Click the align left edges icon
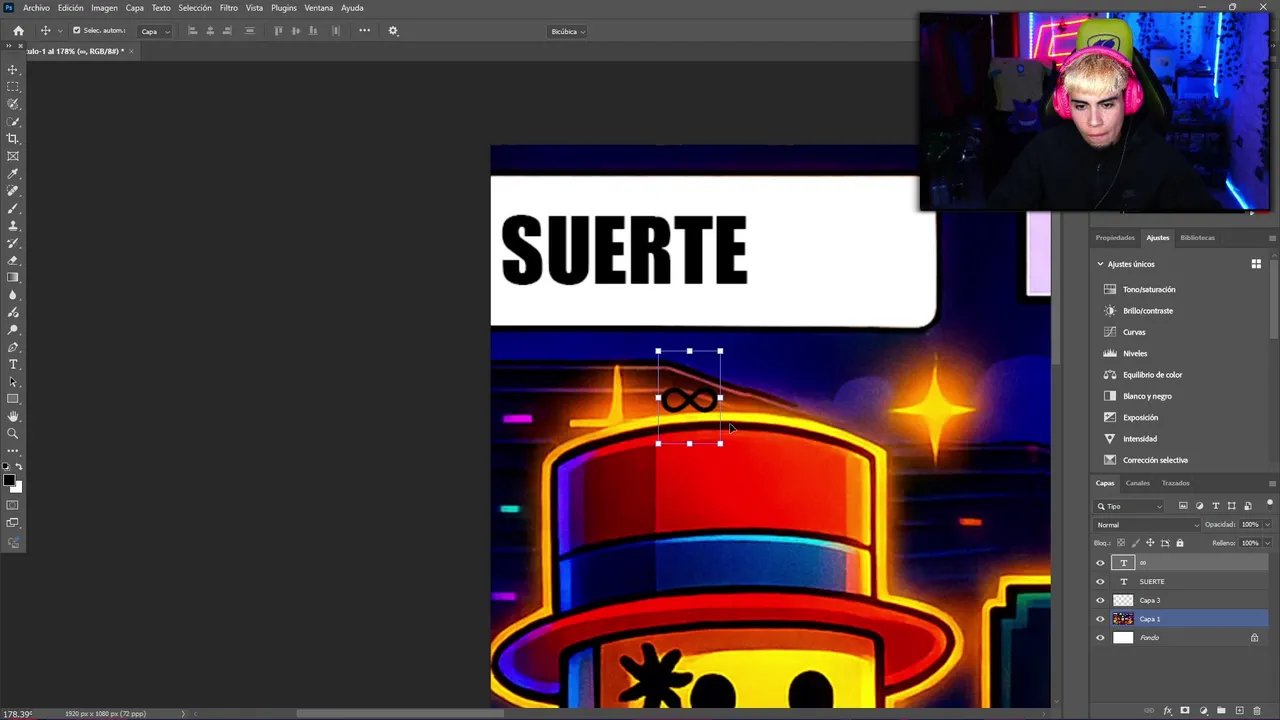This screenshot has width=1280, height=720. 193,31
